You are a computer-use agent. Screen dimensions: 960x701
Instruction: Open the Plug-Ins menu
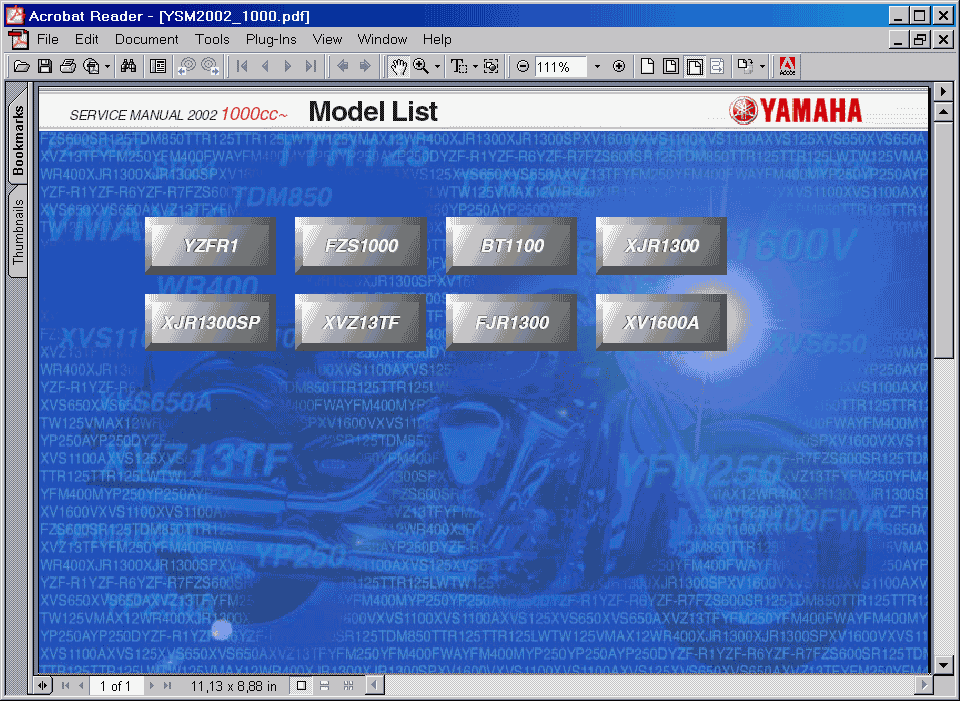(271, 39)
